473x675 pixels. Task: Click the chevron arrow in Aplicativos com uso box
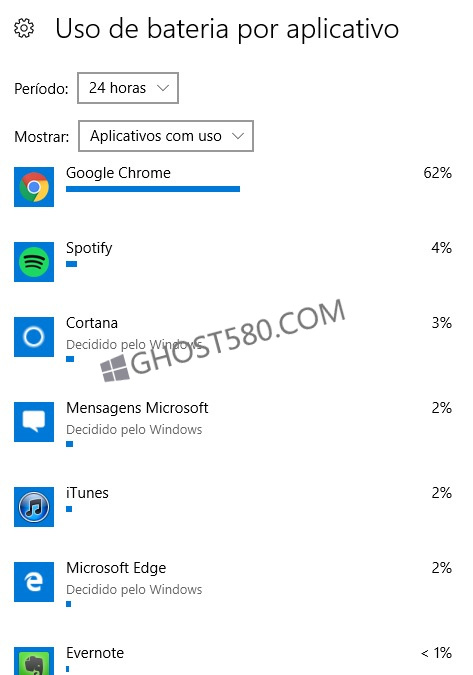click(238, 136)
